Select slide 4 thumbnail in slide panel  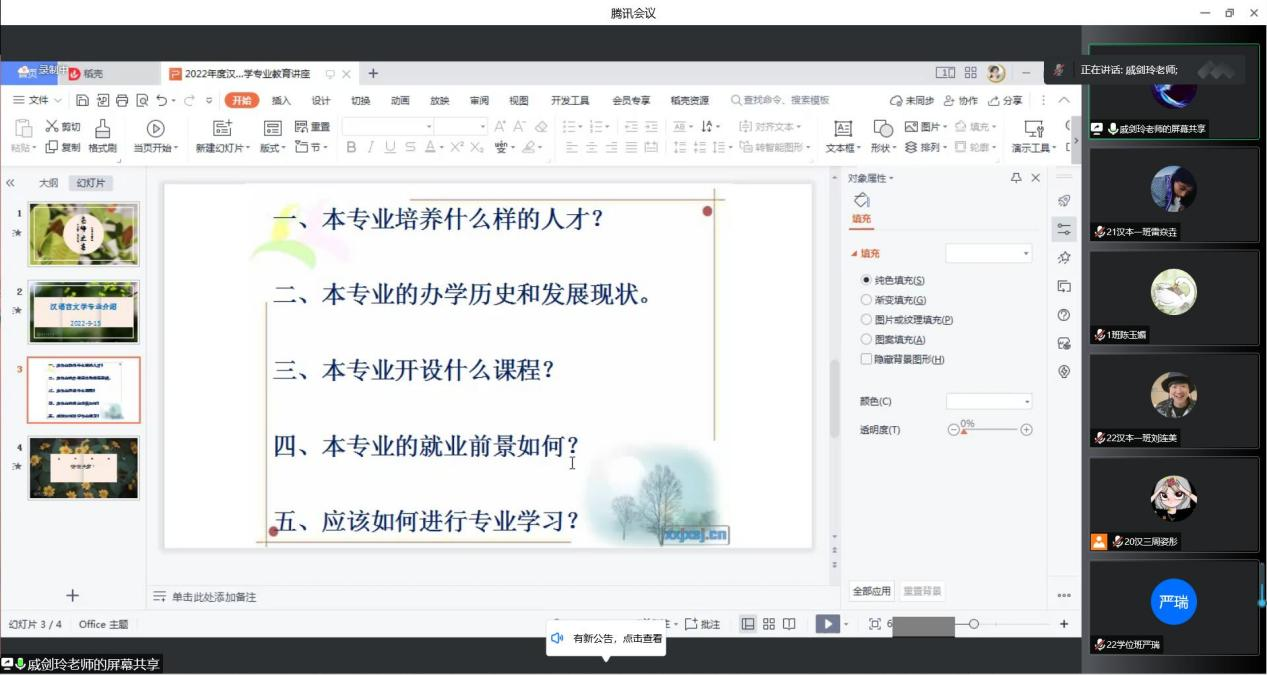tap(84, 468)
